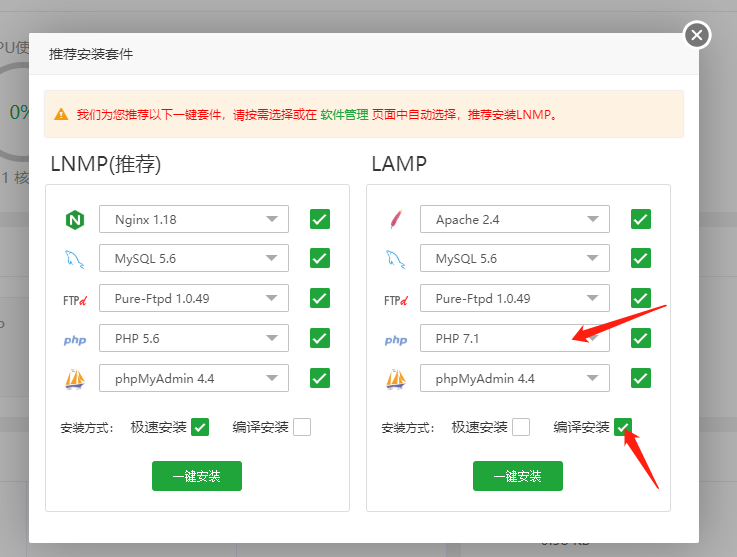Click the LNMP(推荐) heading

coord(106,164)
